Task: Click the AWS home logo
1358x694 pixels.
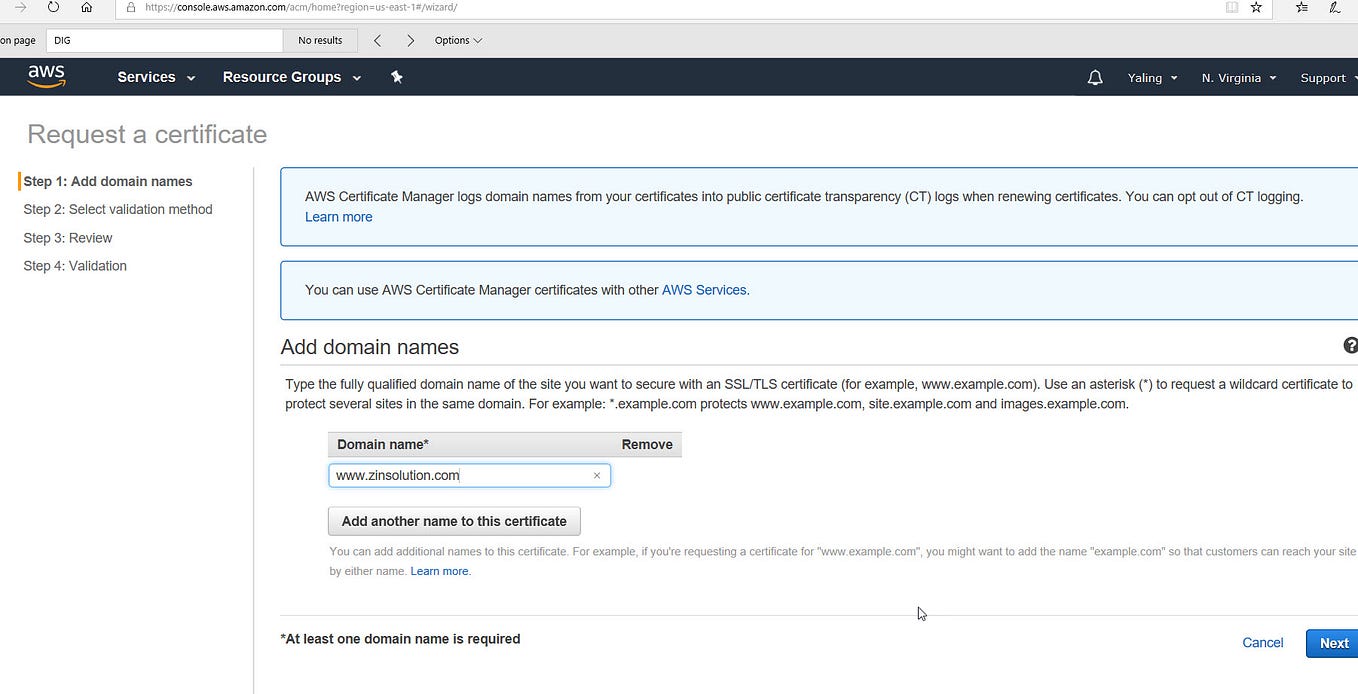Action: pyautogui.click(x=46, y=76)
